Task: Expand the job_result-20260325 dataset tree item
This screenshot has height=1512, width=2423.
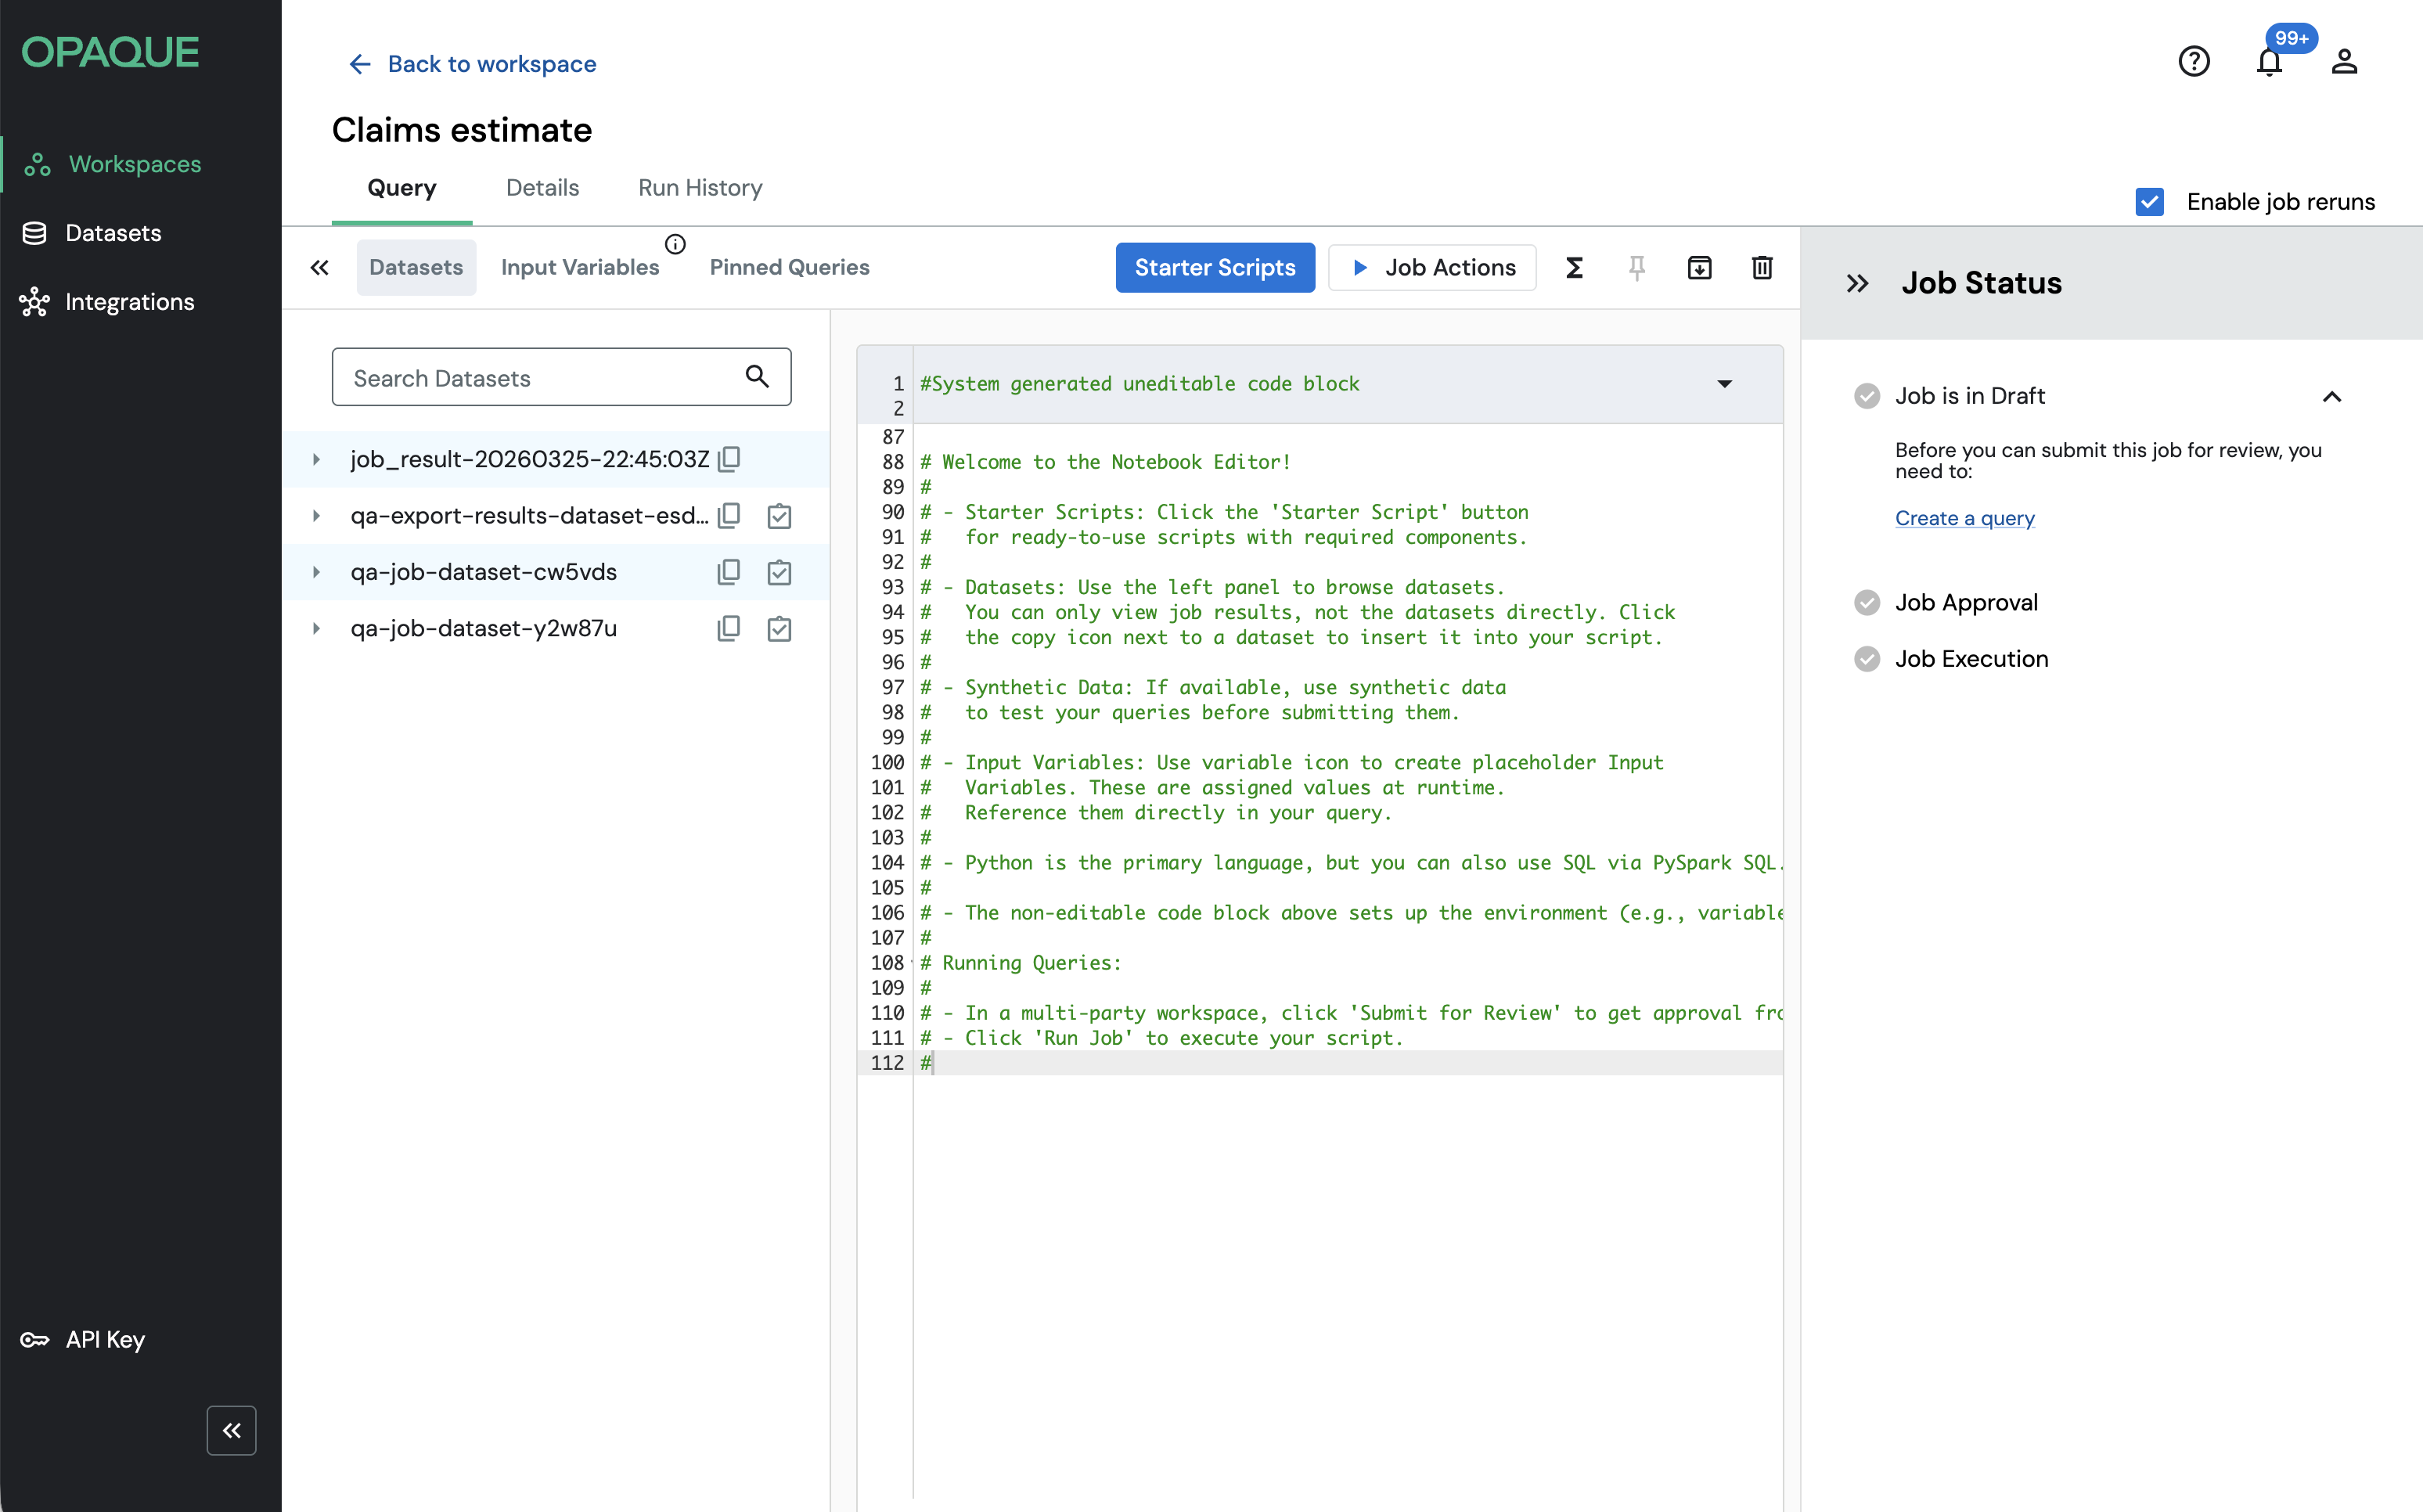Action: [x=316, y=459]
